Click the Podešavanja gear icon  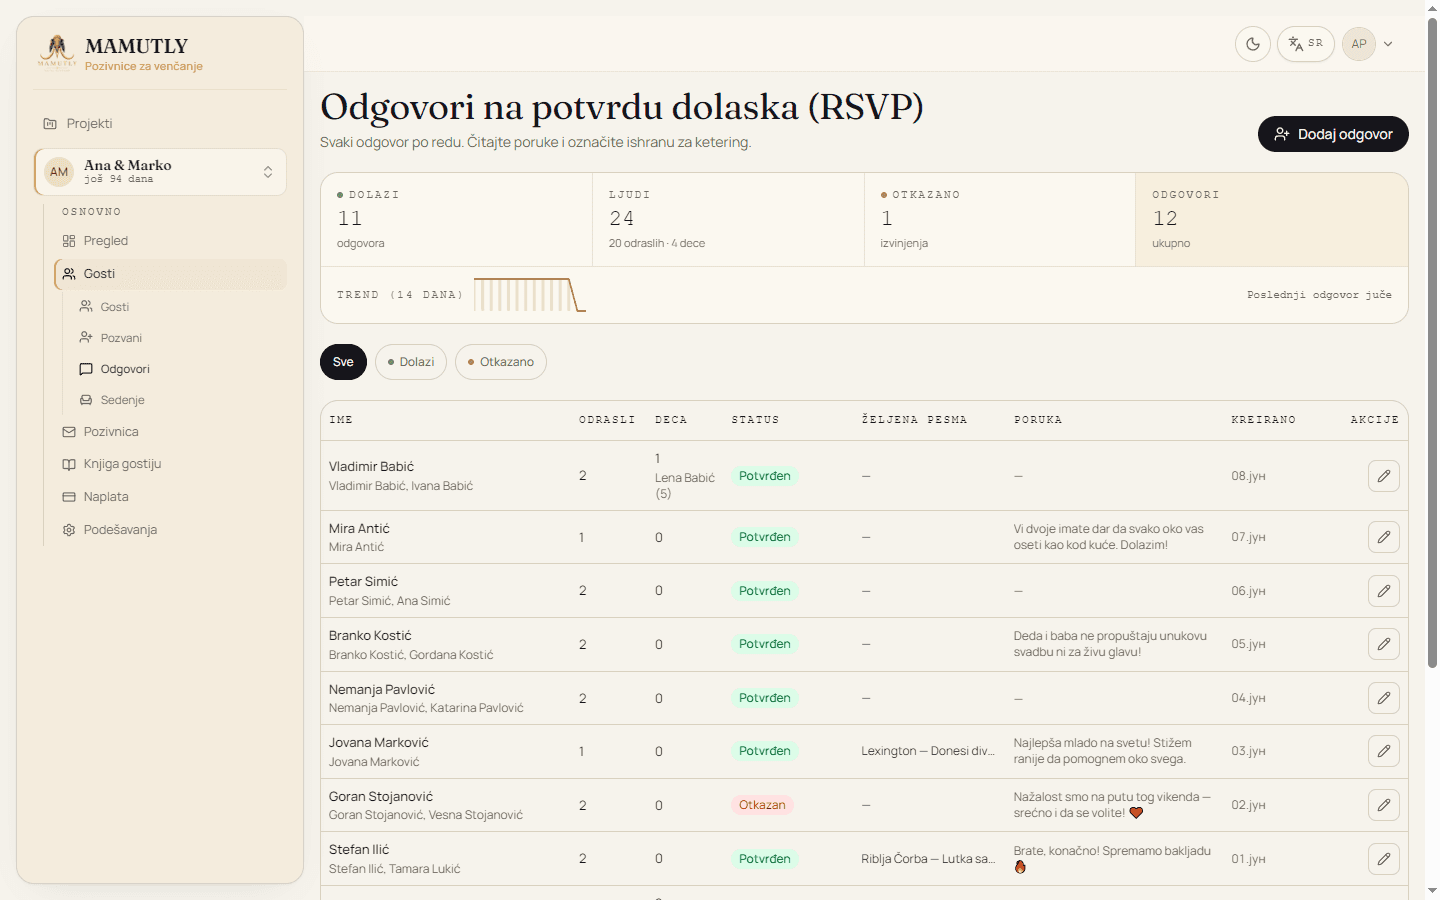[x=69, y=530]
